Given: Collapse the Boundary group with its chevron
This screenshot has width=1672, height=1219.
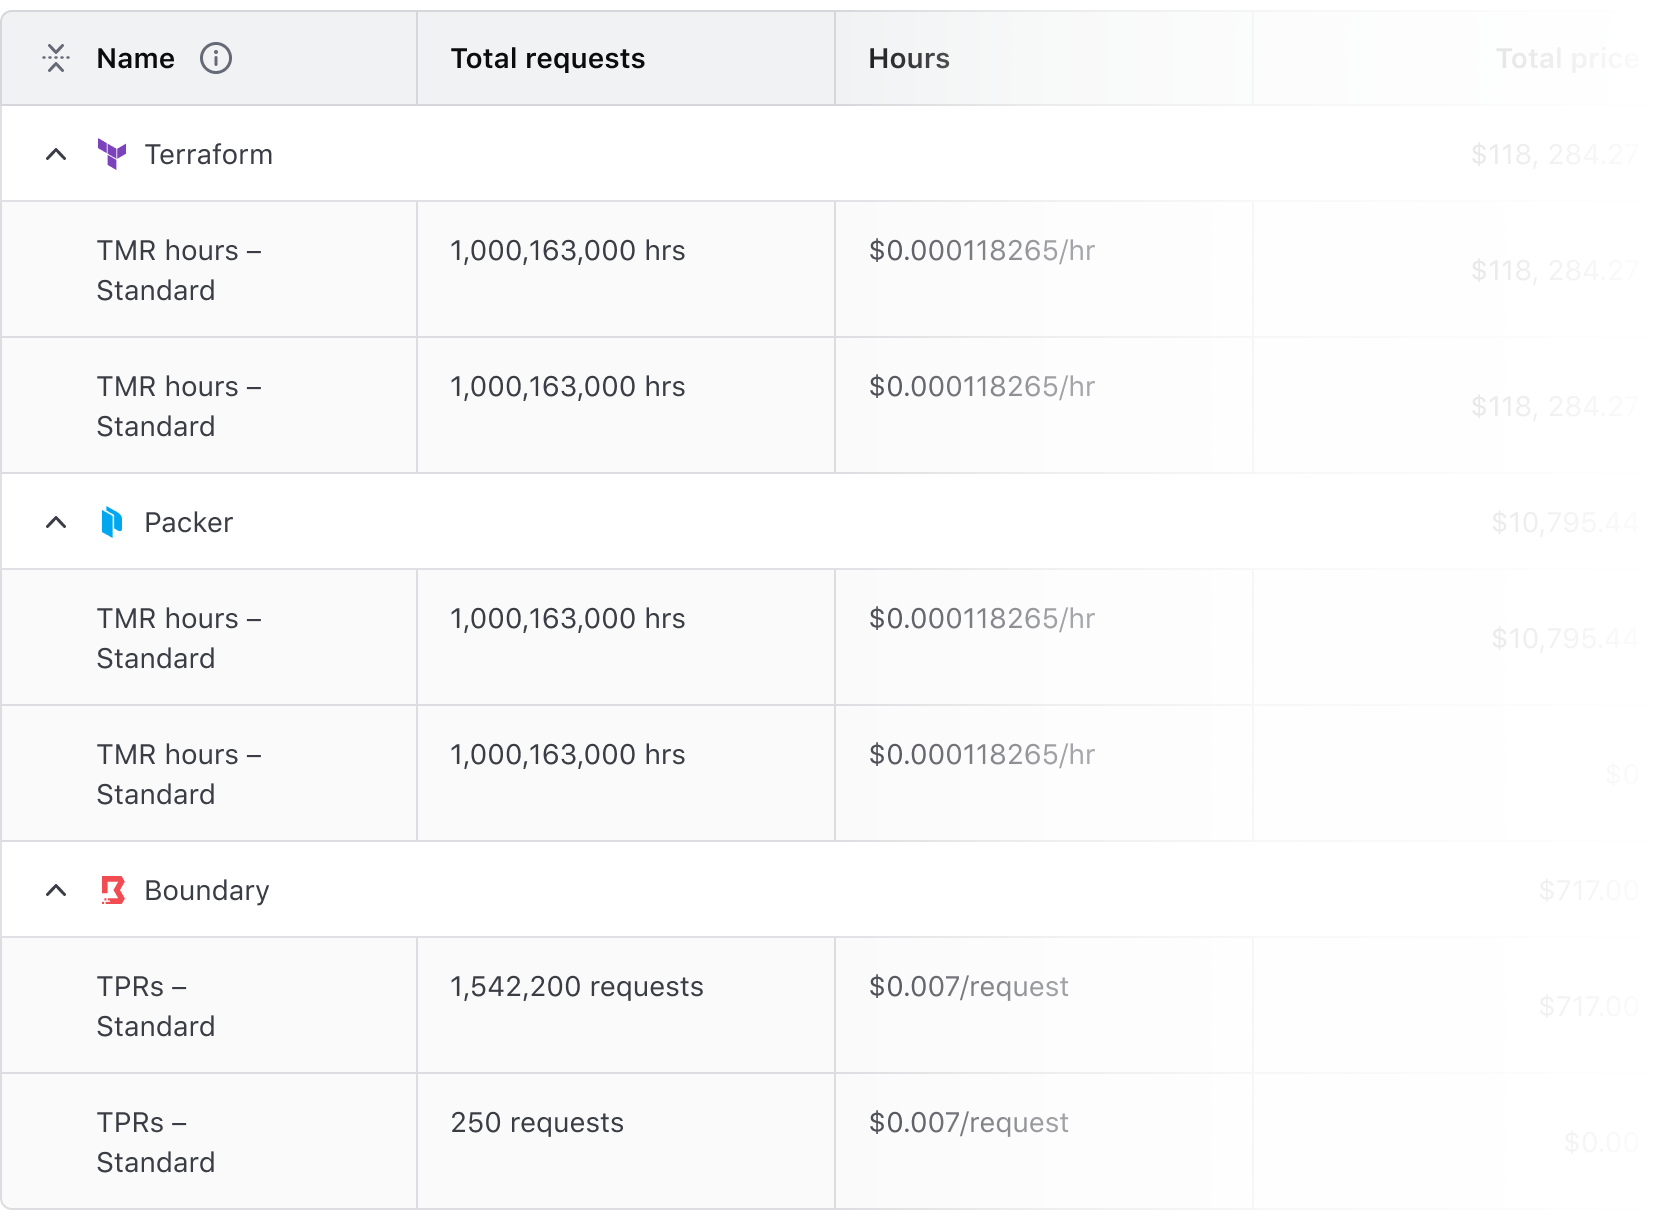Looking at the screenshot, I should [56, 890].
